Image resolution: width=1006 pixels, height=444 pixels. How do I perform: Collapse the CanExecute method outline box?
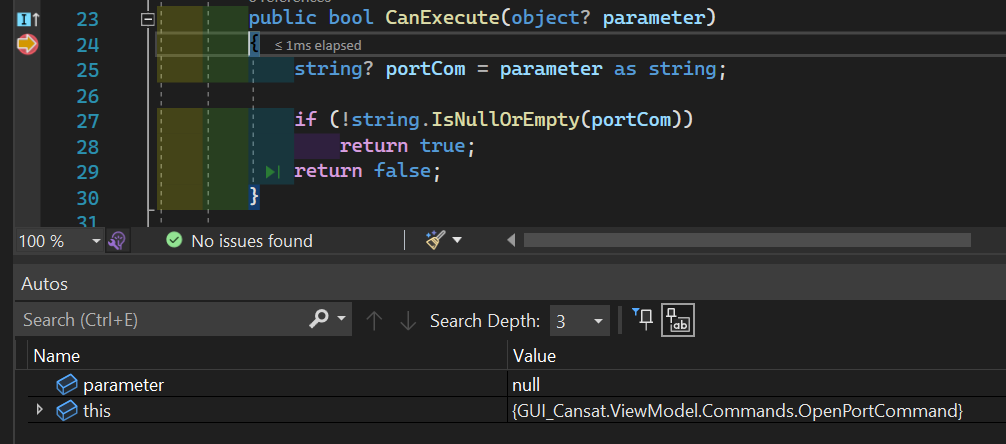click(148, 20)
